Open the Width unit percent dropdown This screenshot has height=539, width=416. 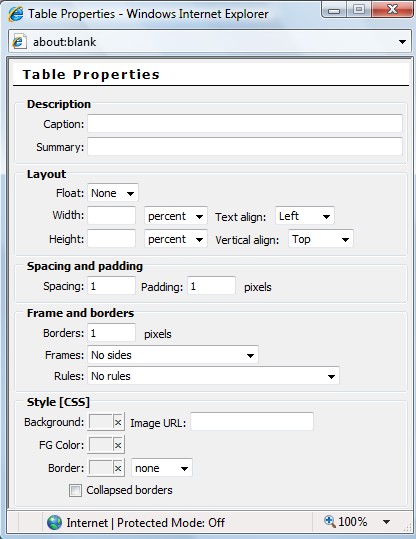pos(176,216)
